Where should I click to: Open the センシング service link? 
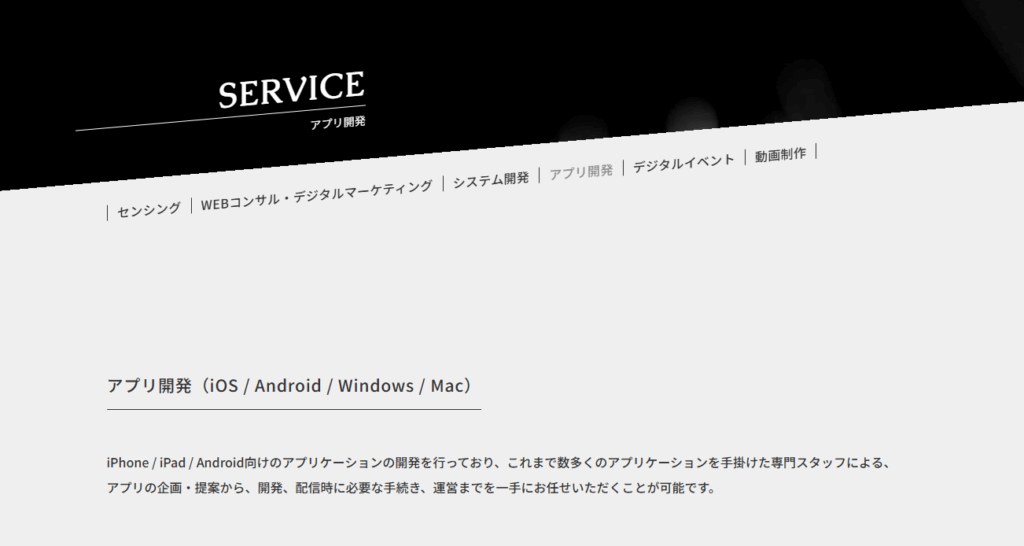tap(149, 209)
